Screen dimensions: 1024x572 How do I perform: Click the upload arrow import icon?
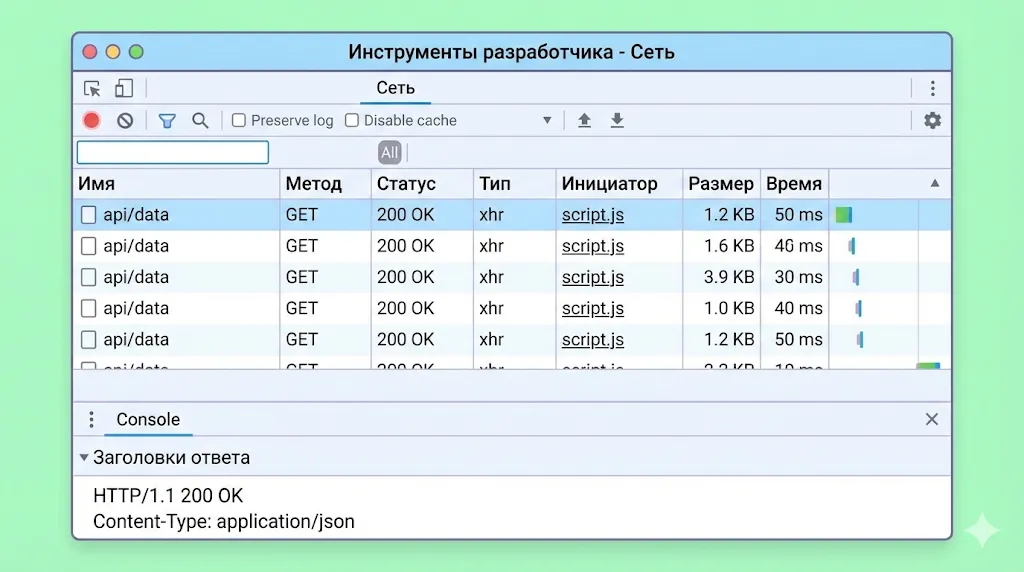(584, 120)
